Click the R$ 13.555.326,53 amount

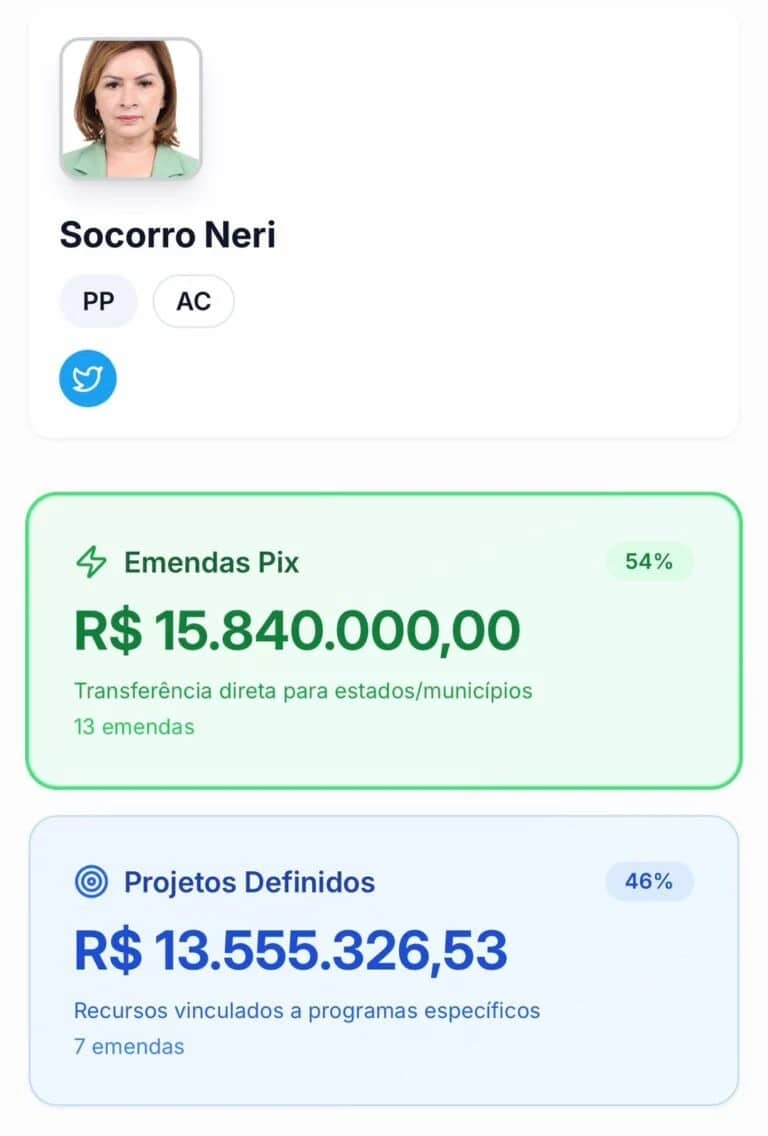(291, 950)
